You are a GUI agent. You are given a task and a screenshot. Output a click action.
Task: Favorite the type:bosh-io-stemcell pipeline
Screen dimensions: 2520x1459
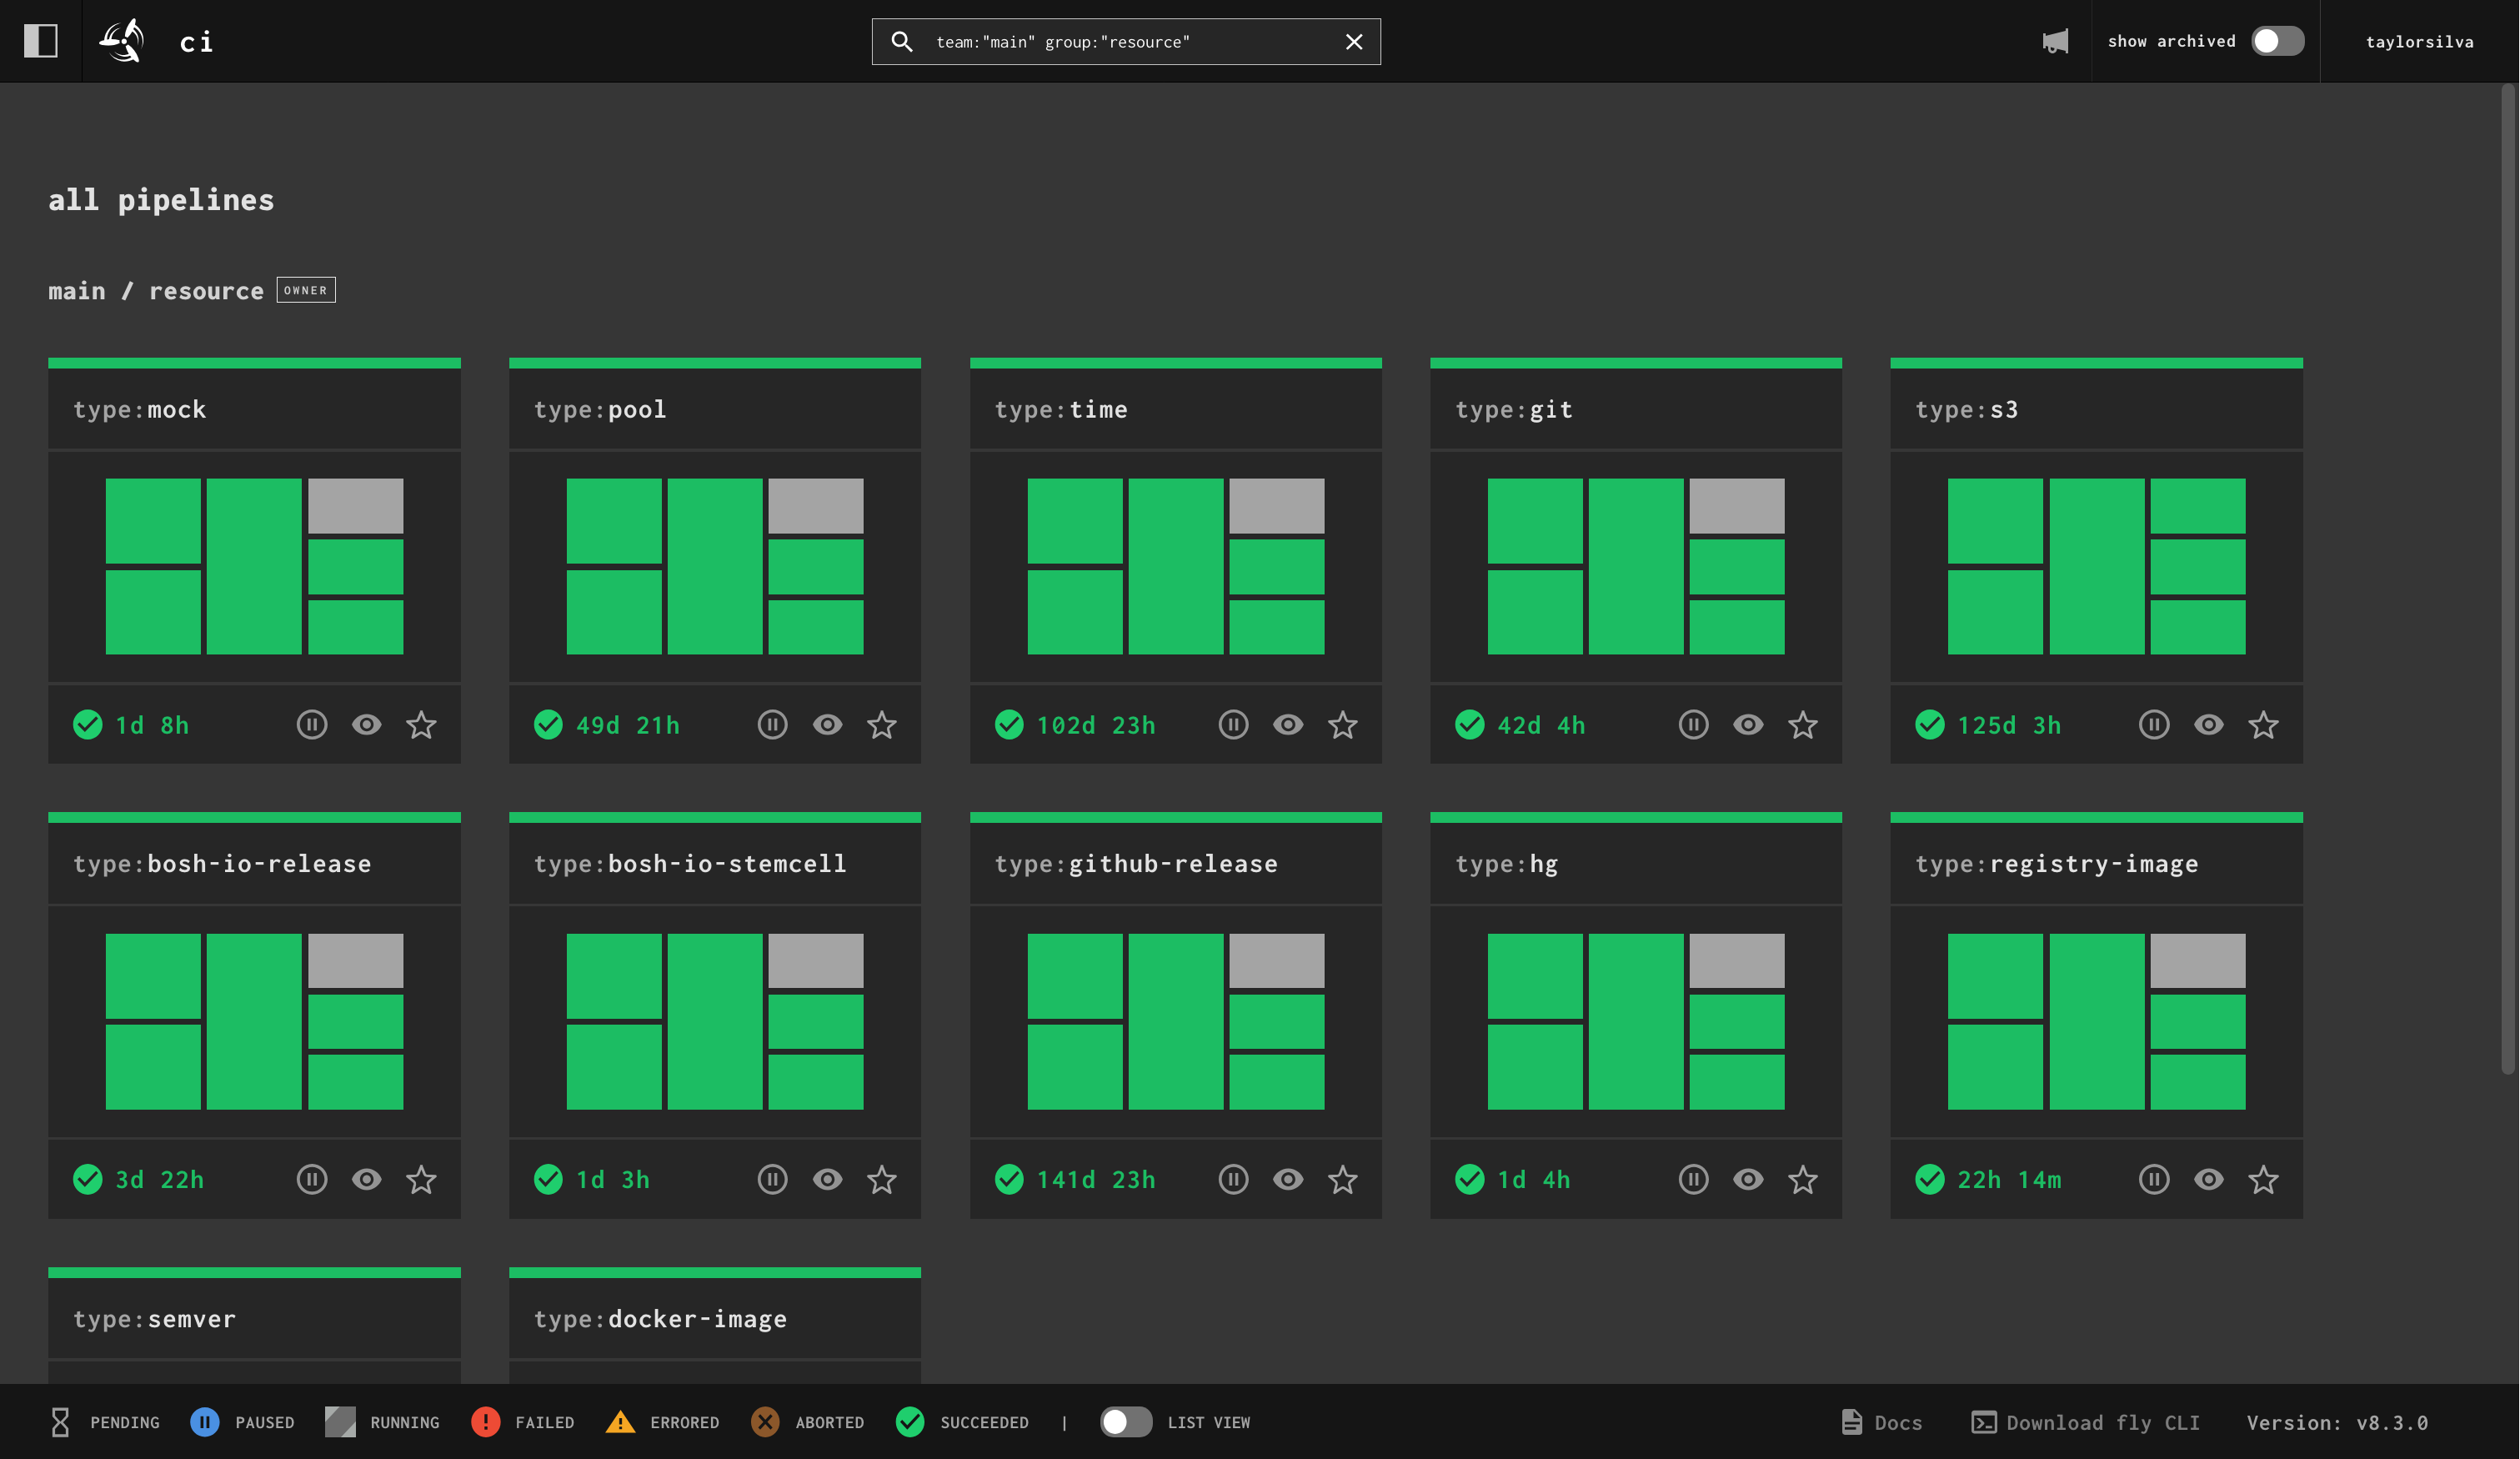882,1179
